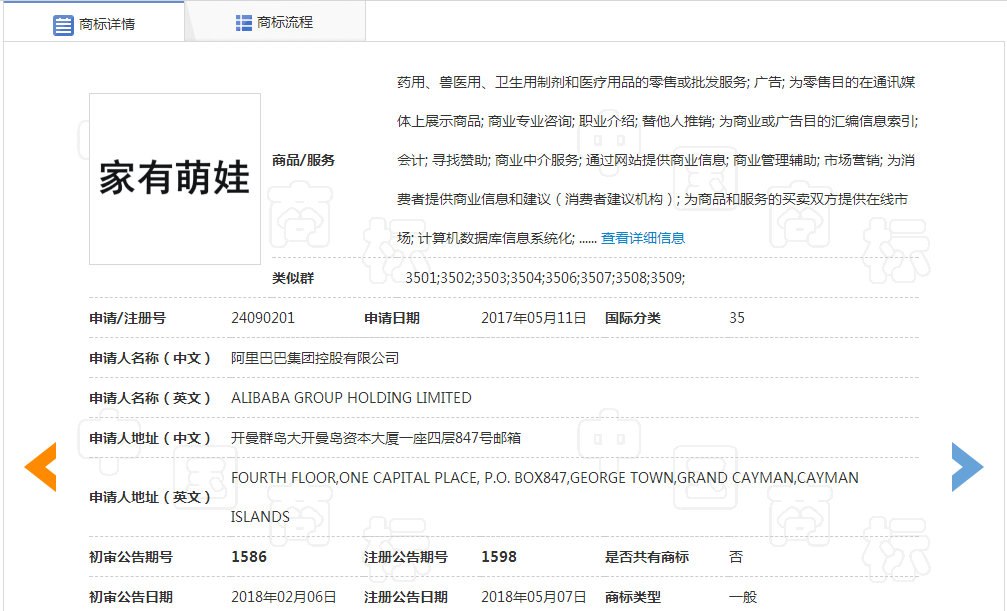The height and width of the screenshot is (611, 1007).
Task: Click the 申请日期 label
Action: coord(392,318)
